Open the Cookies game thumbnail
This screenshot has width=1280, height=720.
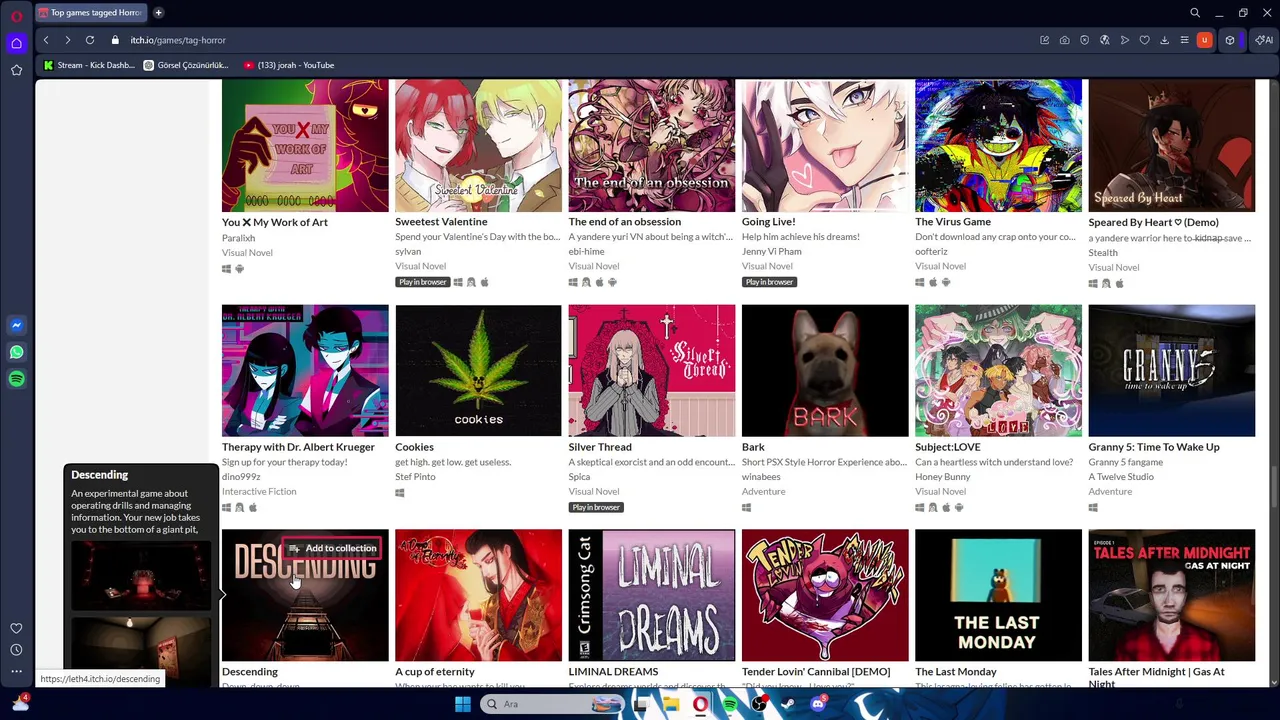pyautogui.click(x=478, y=371)
